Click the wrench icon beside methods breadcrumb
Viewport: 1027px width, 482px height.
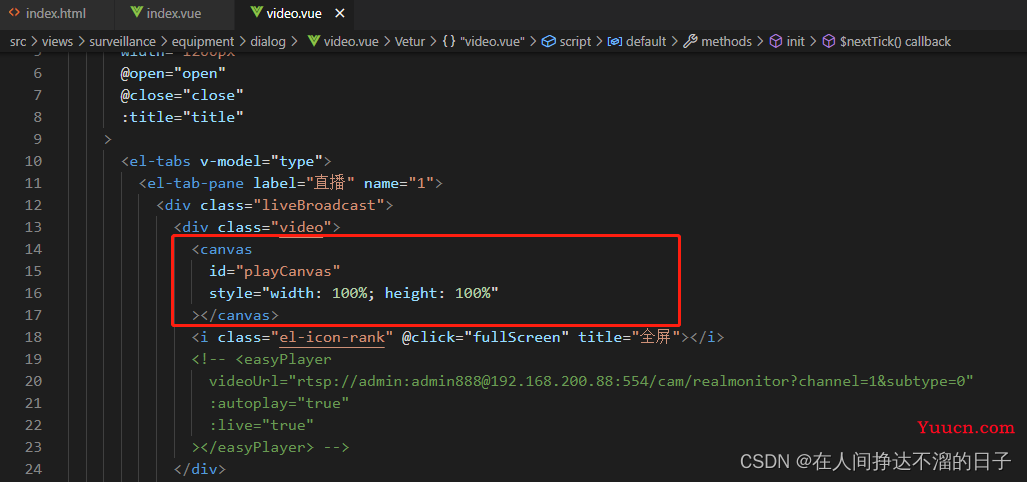click(690, 41)
